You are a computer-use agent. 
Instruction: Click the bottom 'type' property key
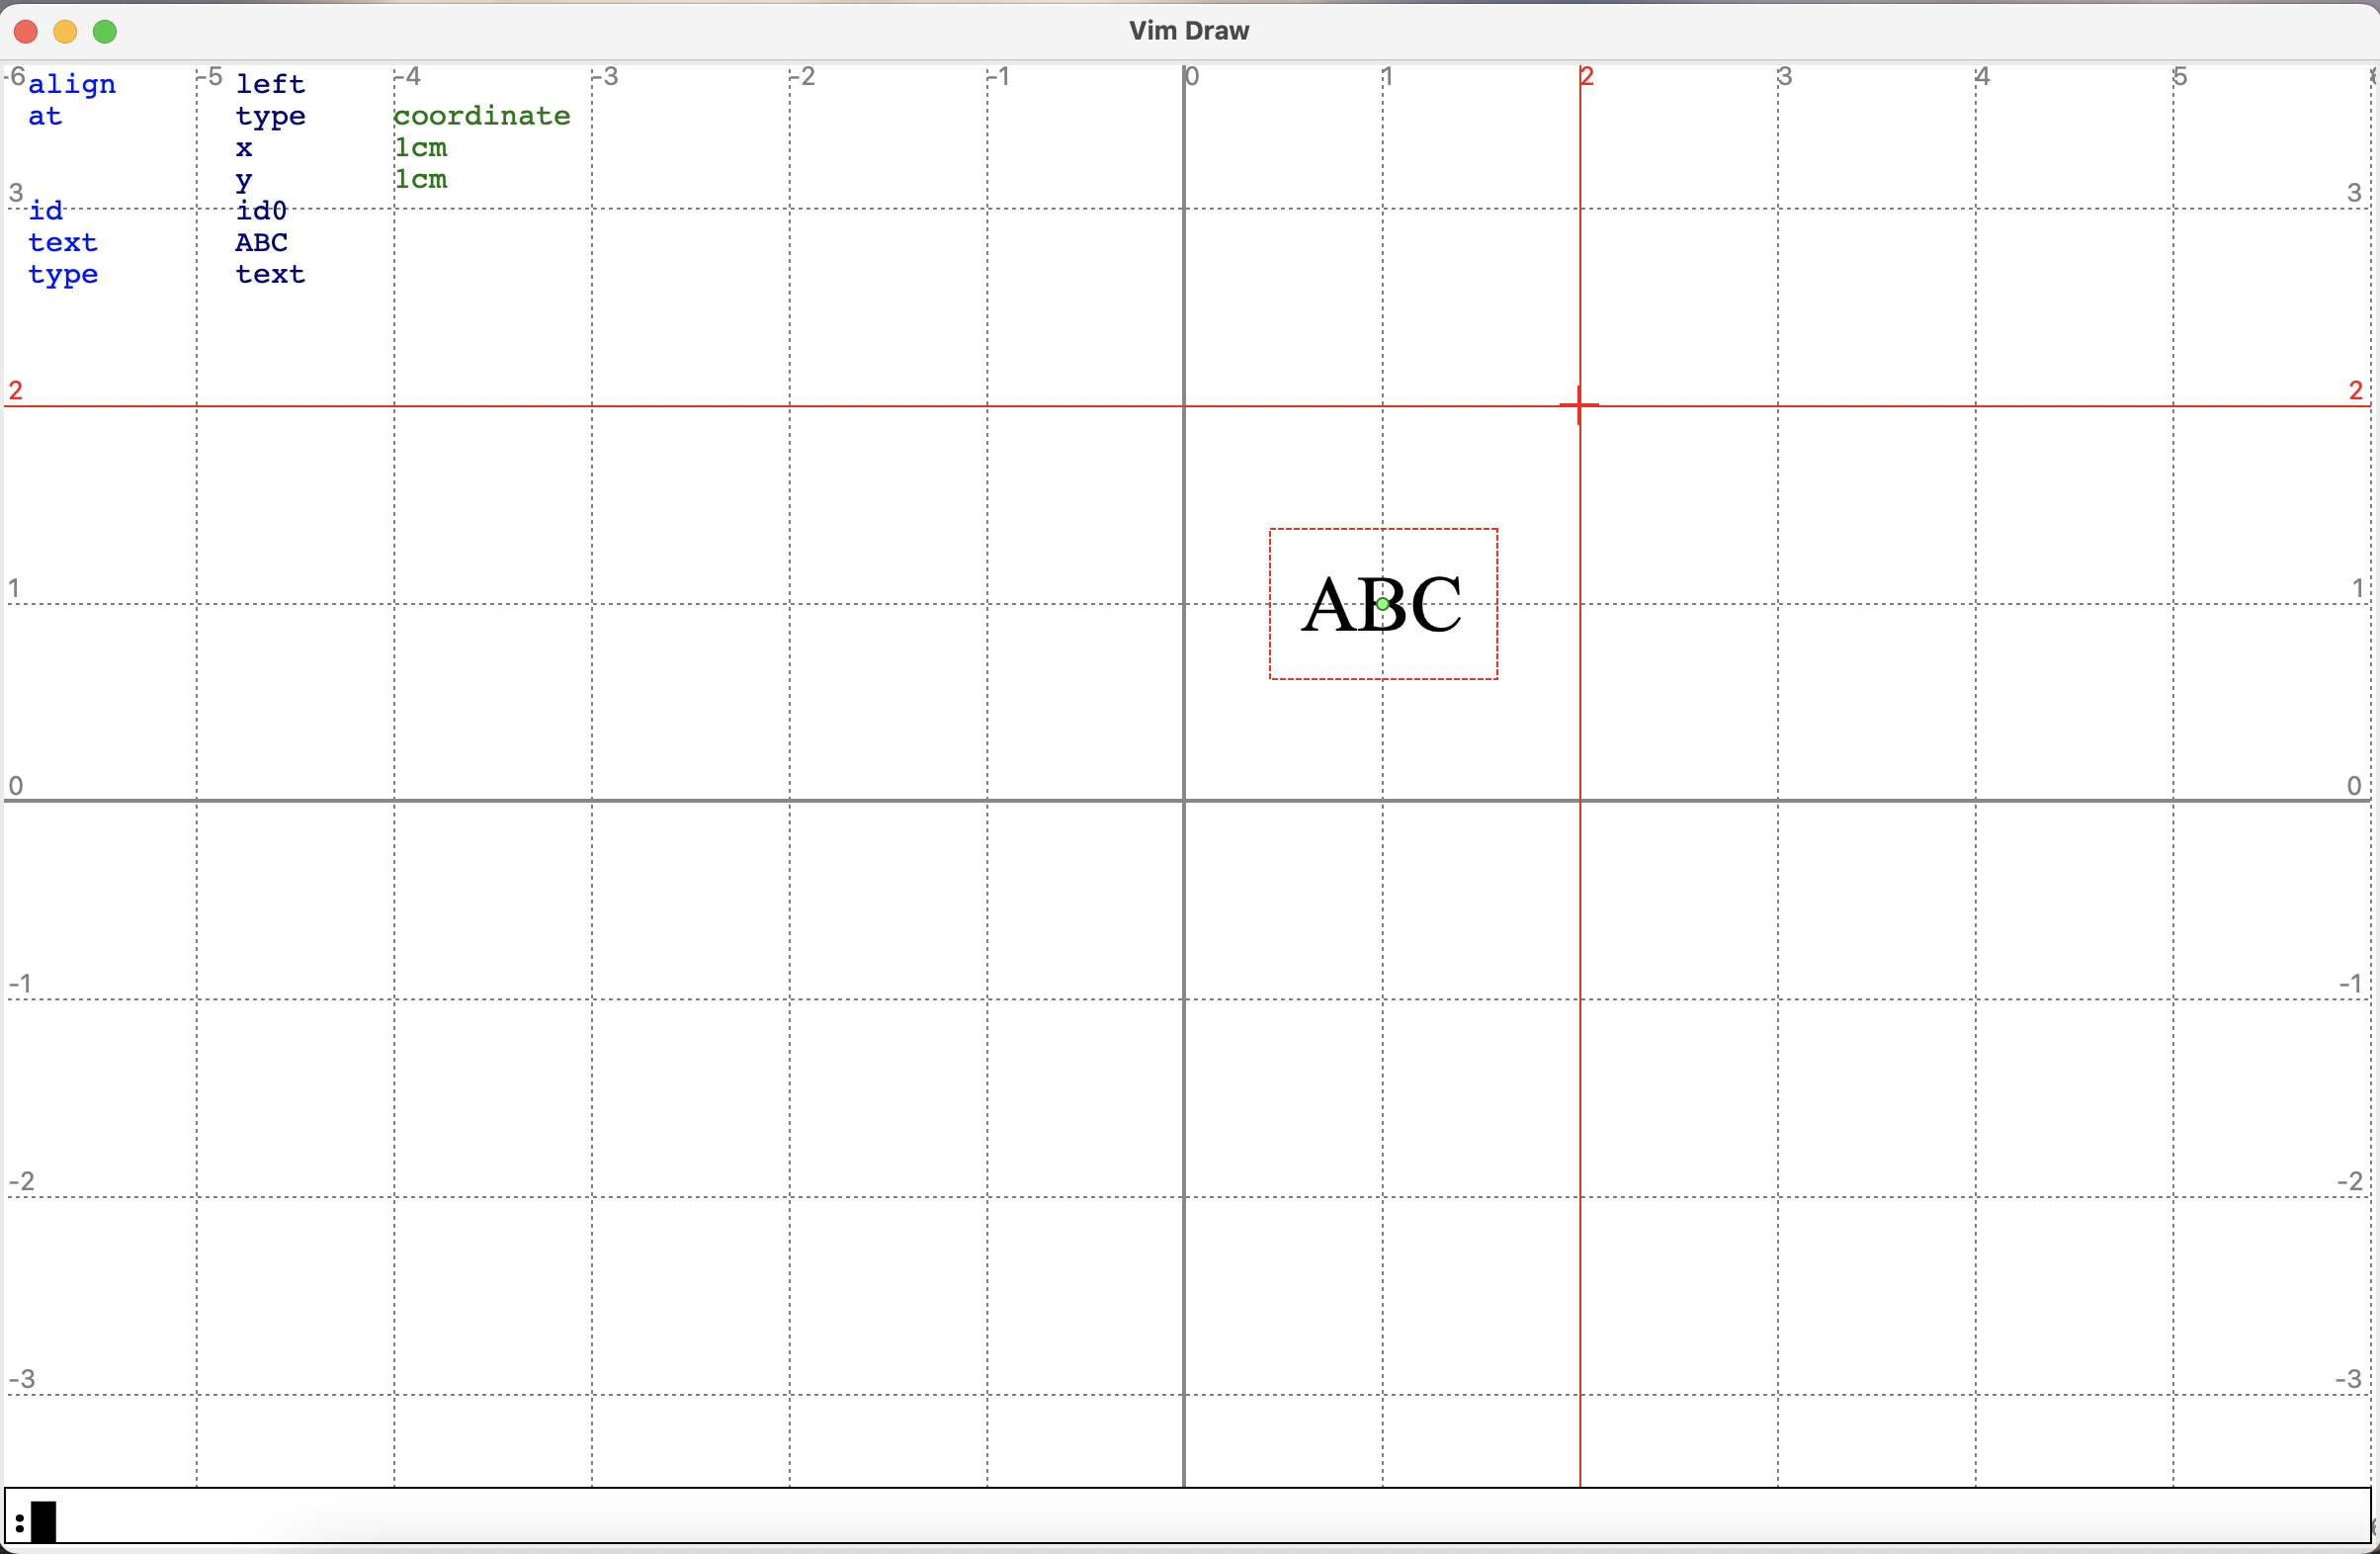63,275
